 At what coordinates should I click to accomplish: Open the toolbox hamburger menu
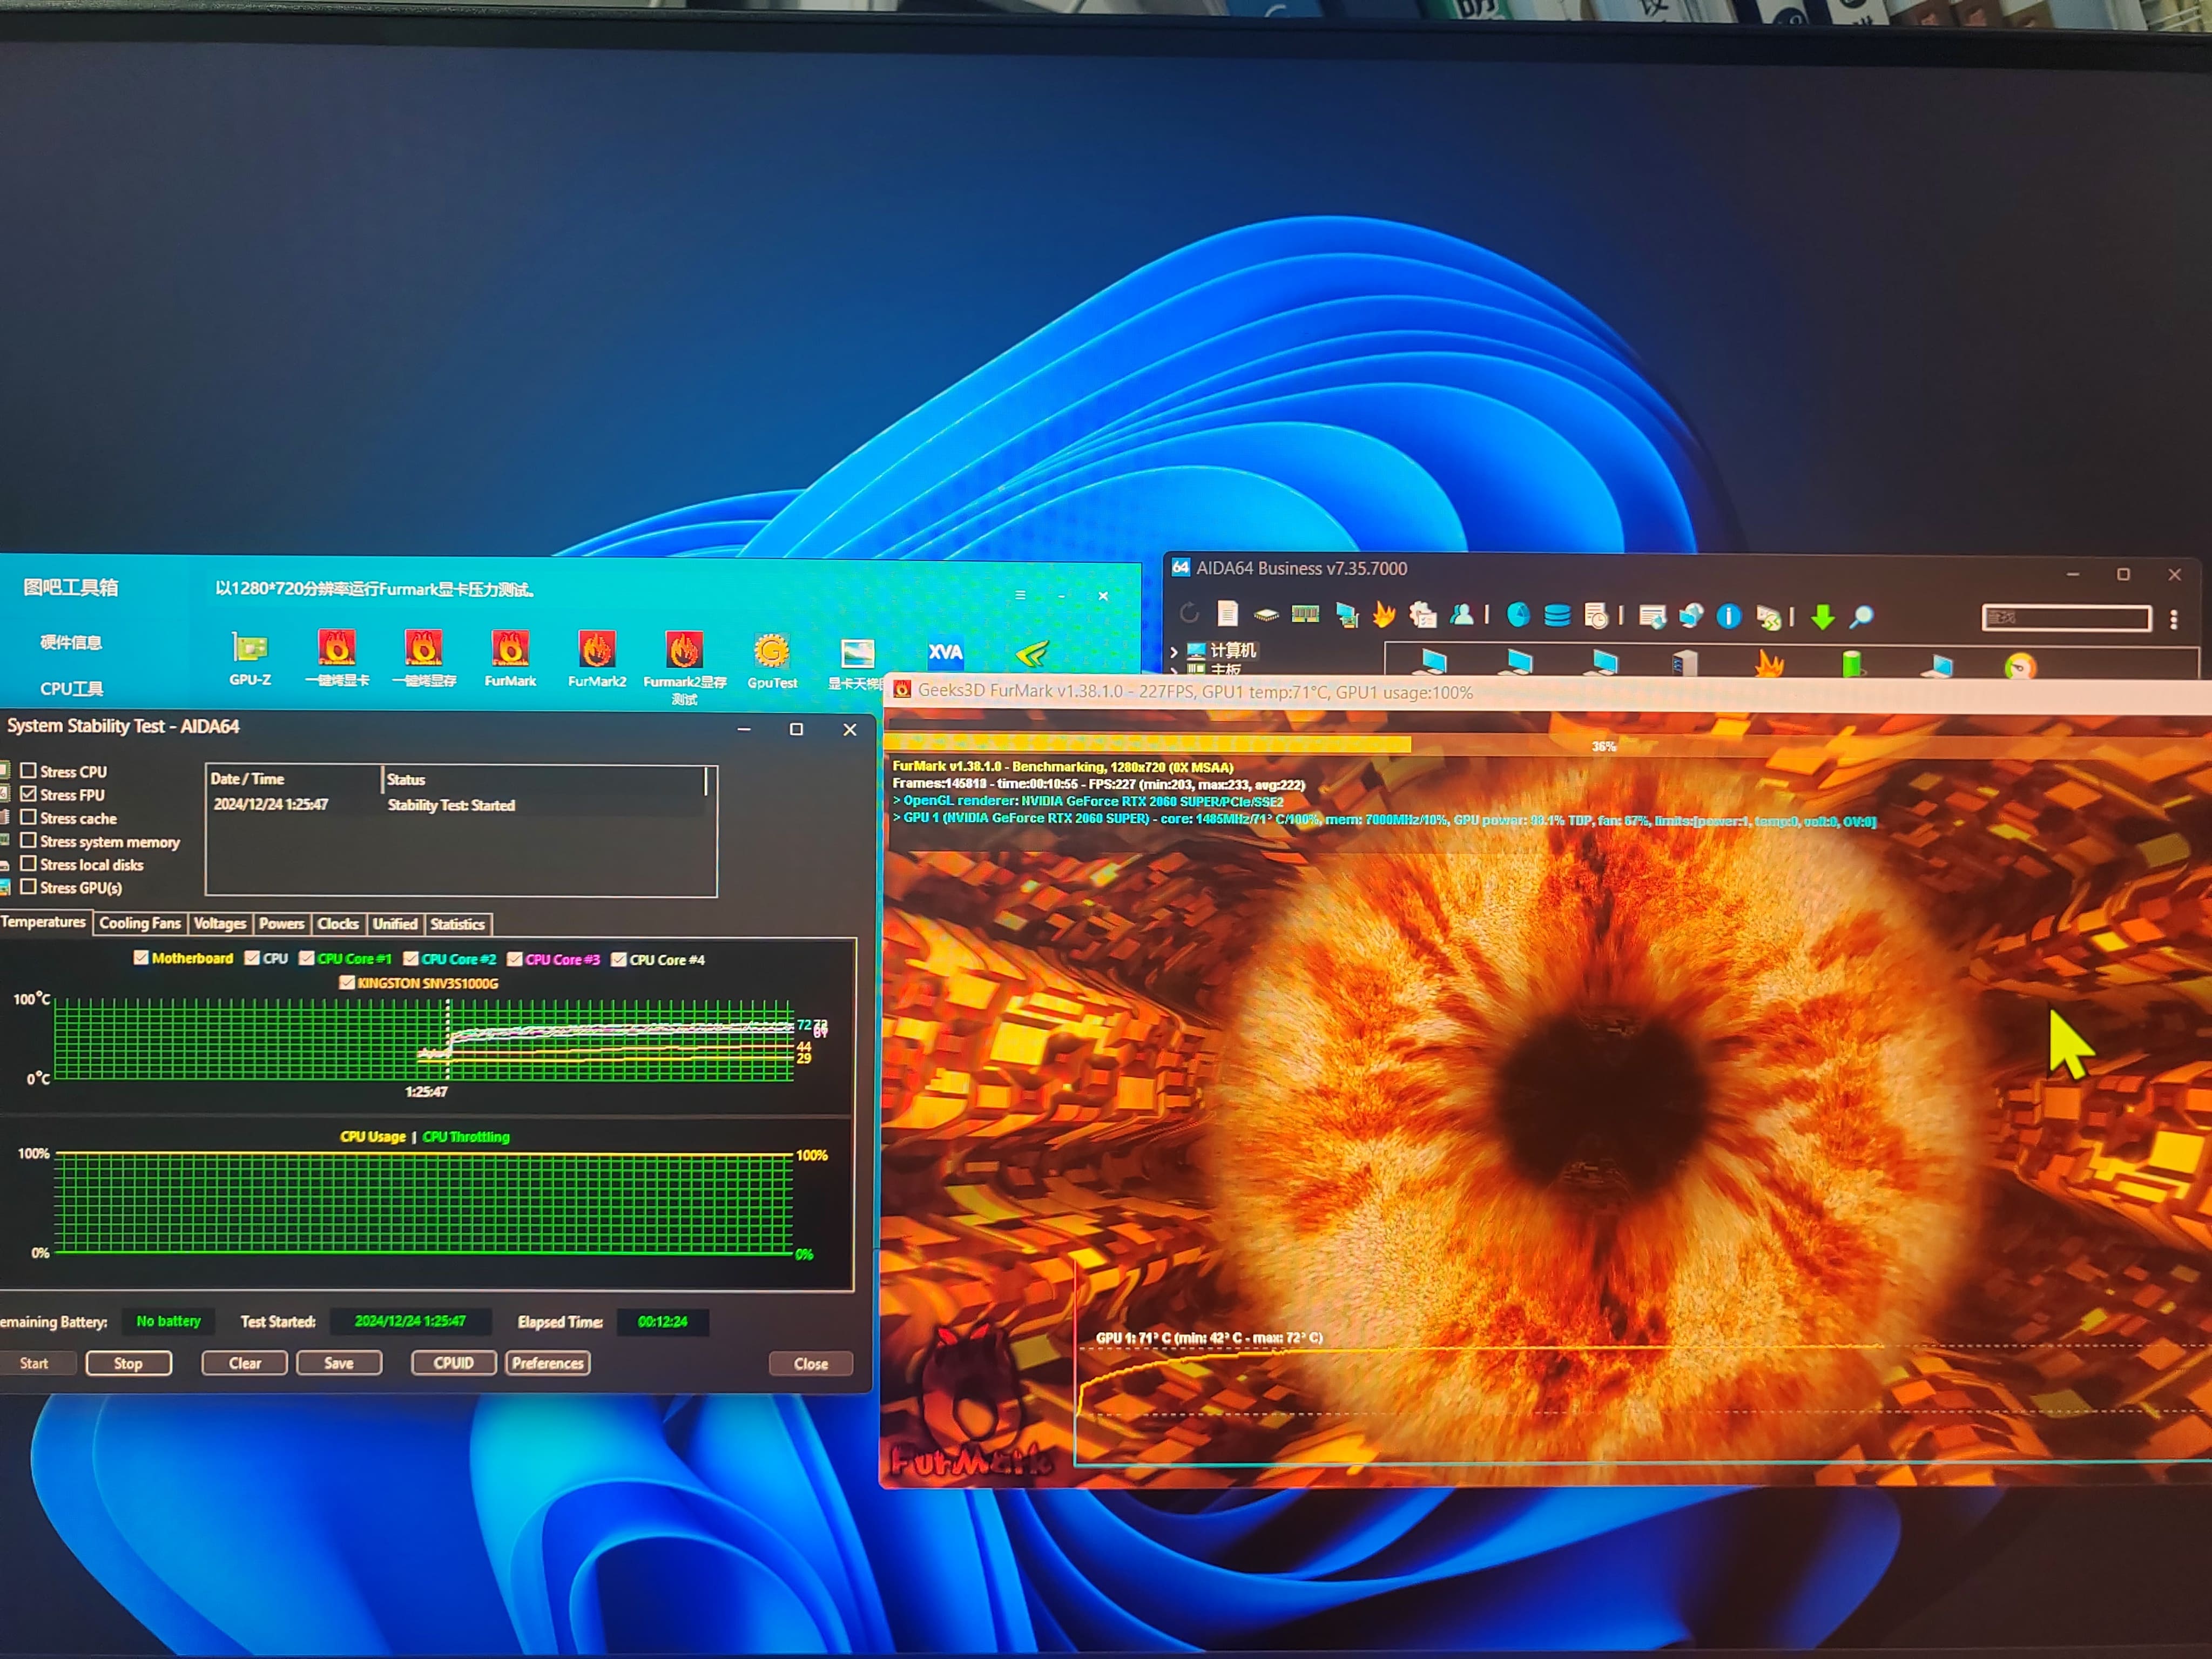click(x=1020, y=595)
